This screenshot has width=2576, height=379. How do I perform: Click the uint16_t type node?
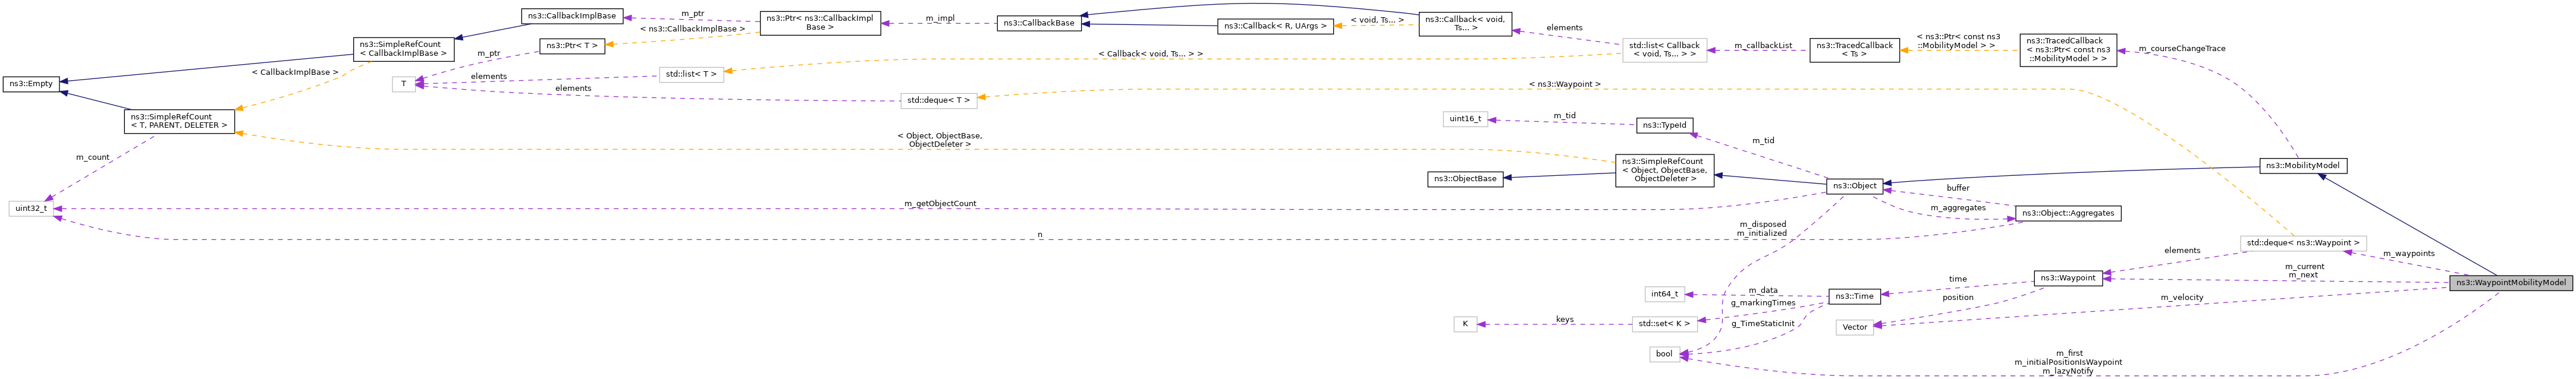tap(1465, 119)
